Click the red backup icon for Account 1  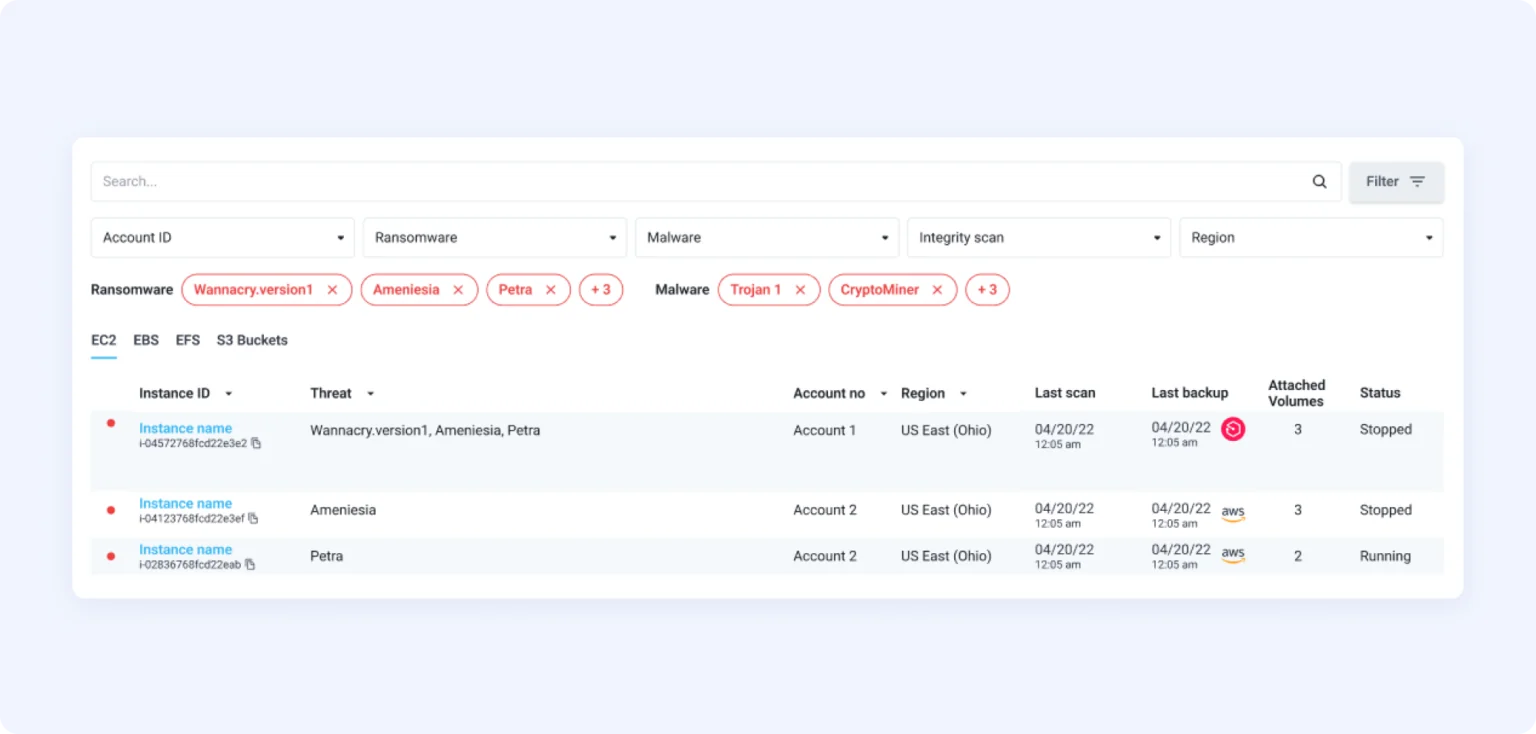(x=1233, y=429)
